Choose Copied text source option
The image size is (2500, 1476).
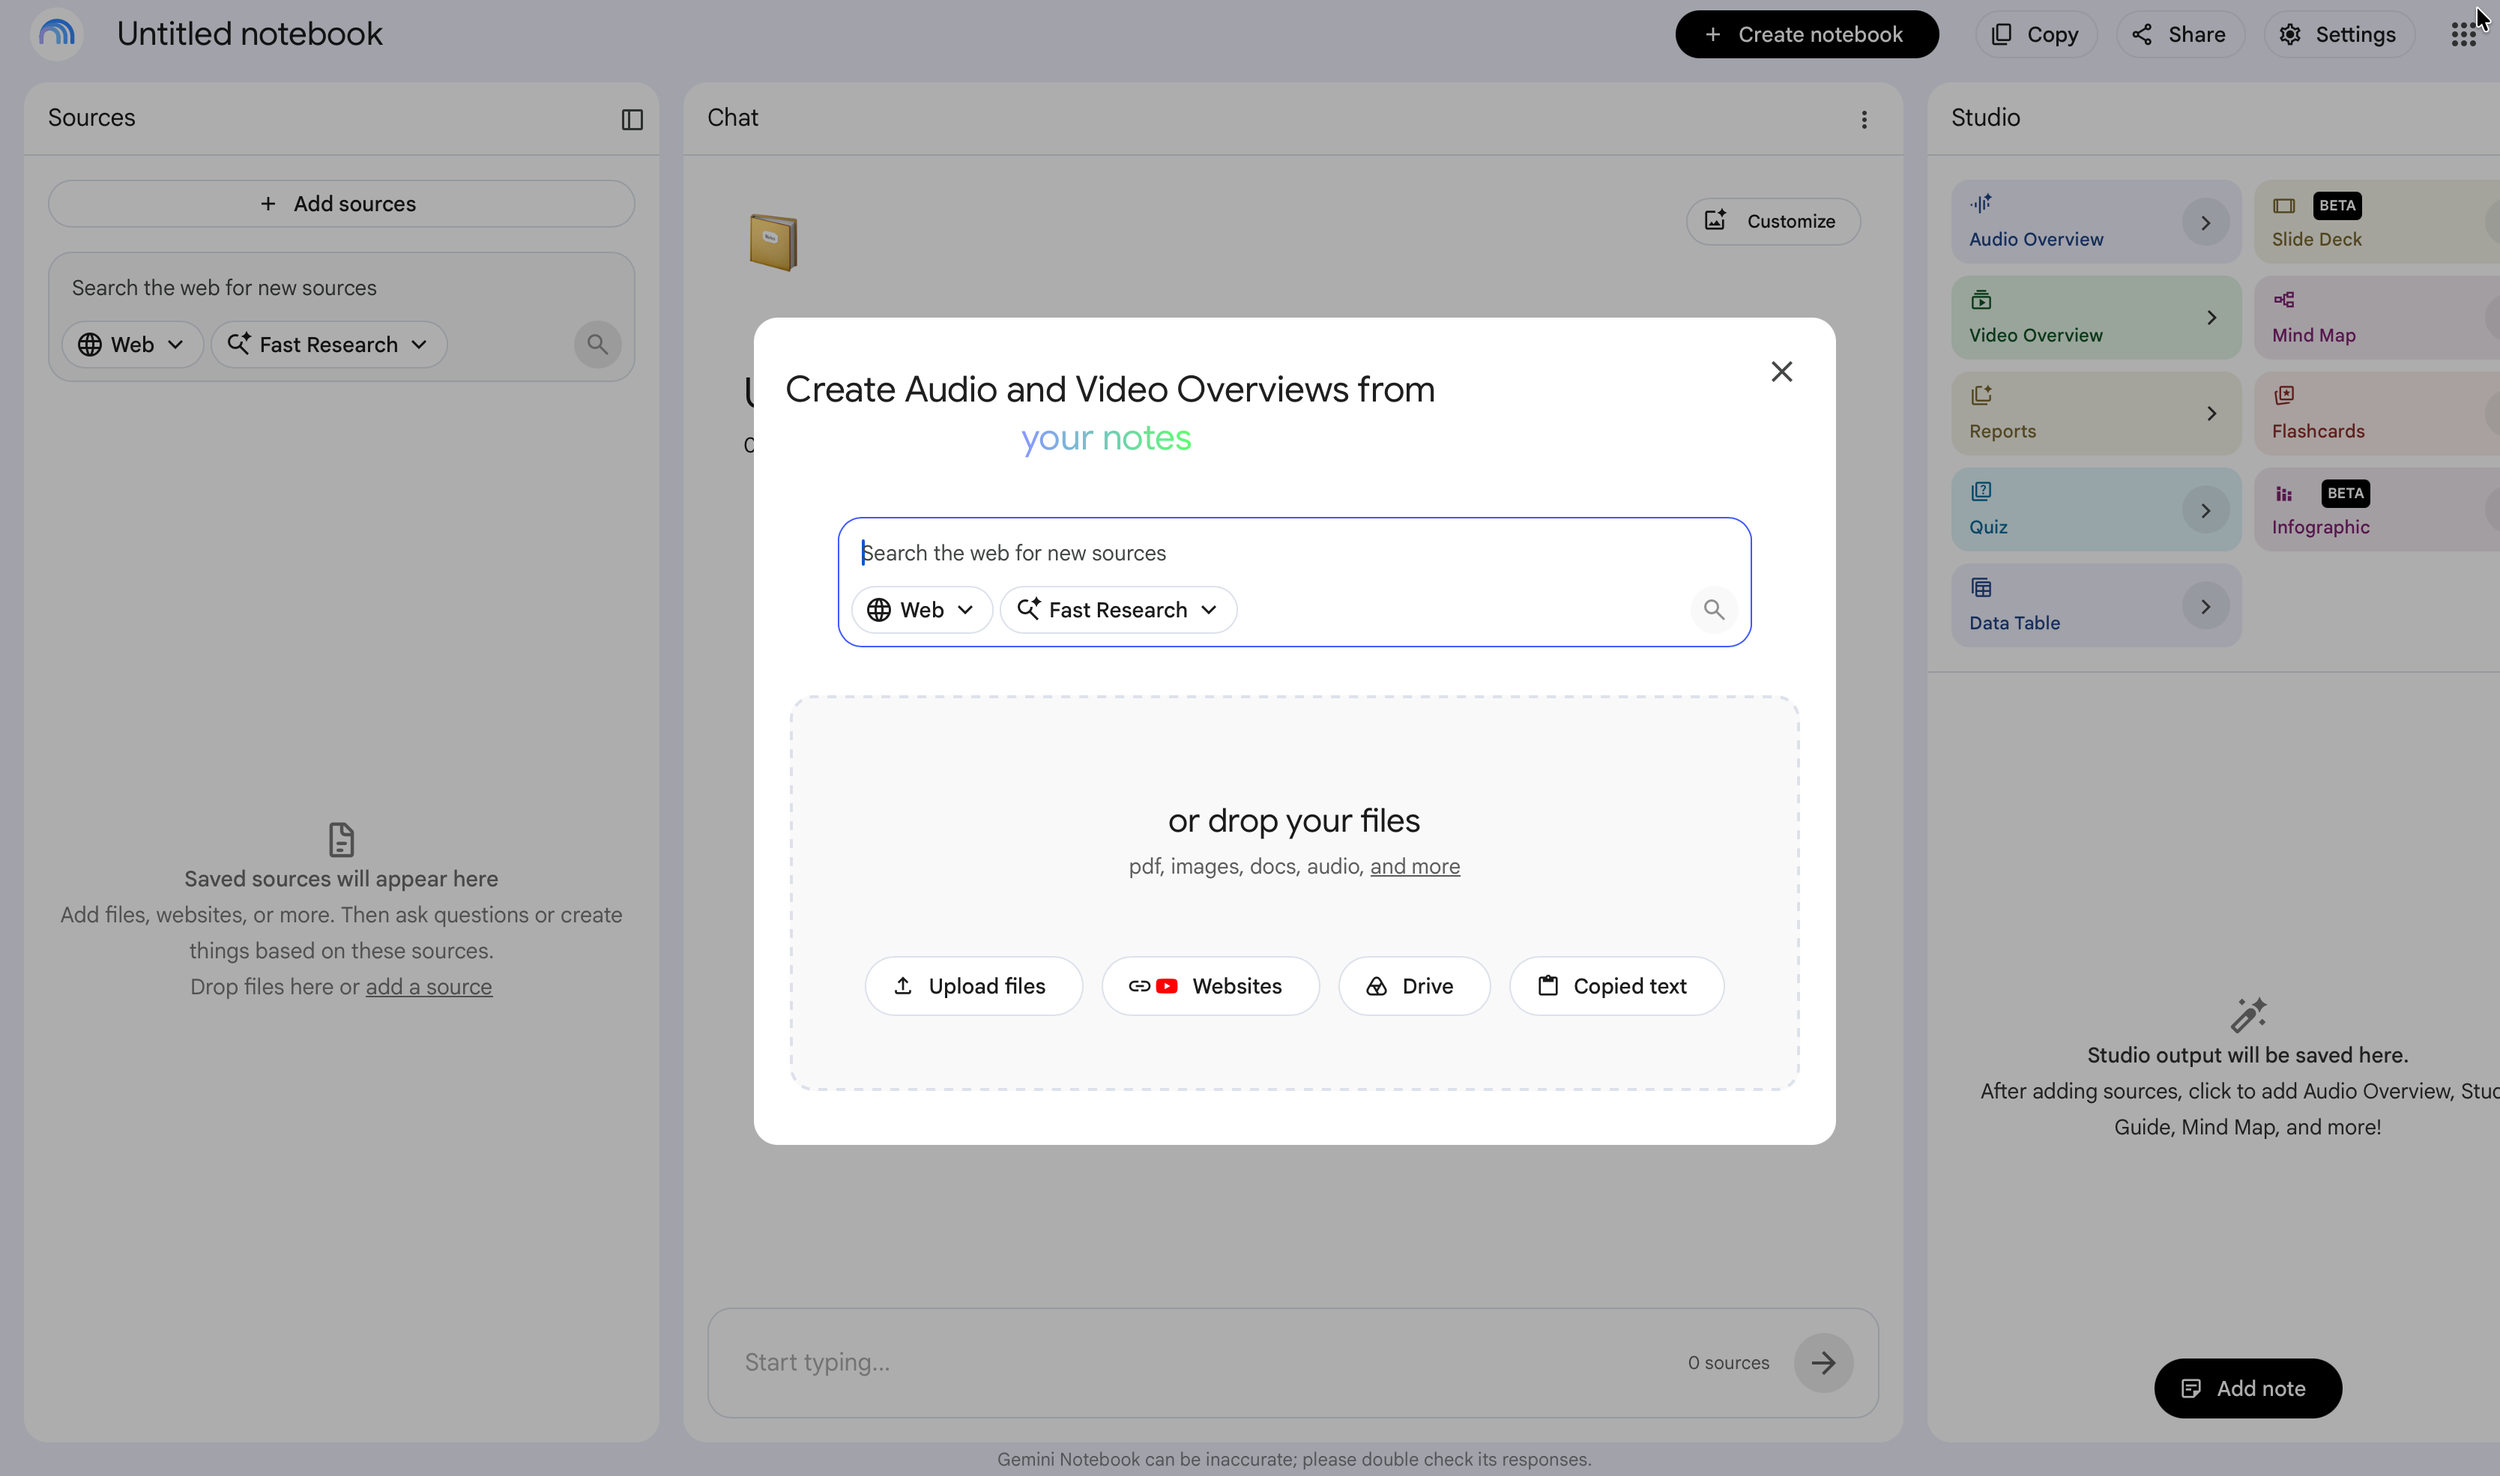coord(1616,986)
